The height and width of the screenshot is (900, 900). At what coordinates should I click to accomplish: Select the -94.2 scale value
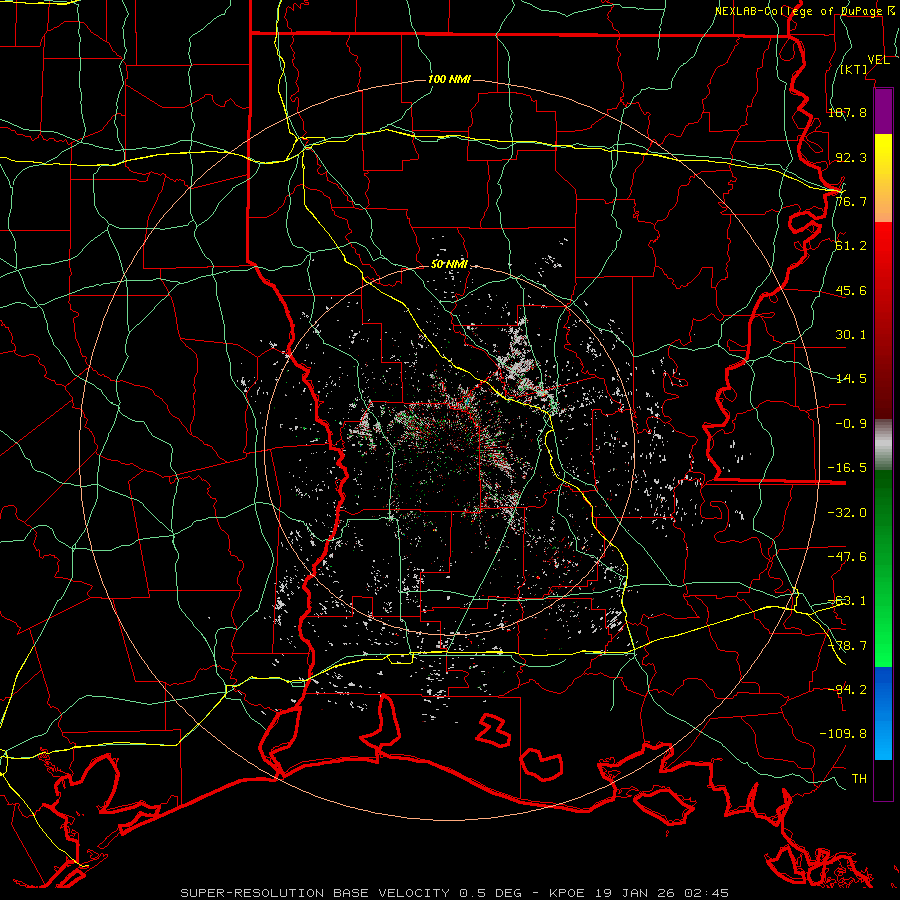[847, 689]
